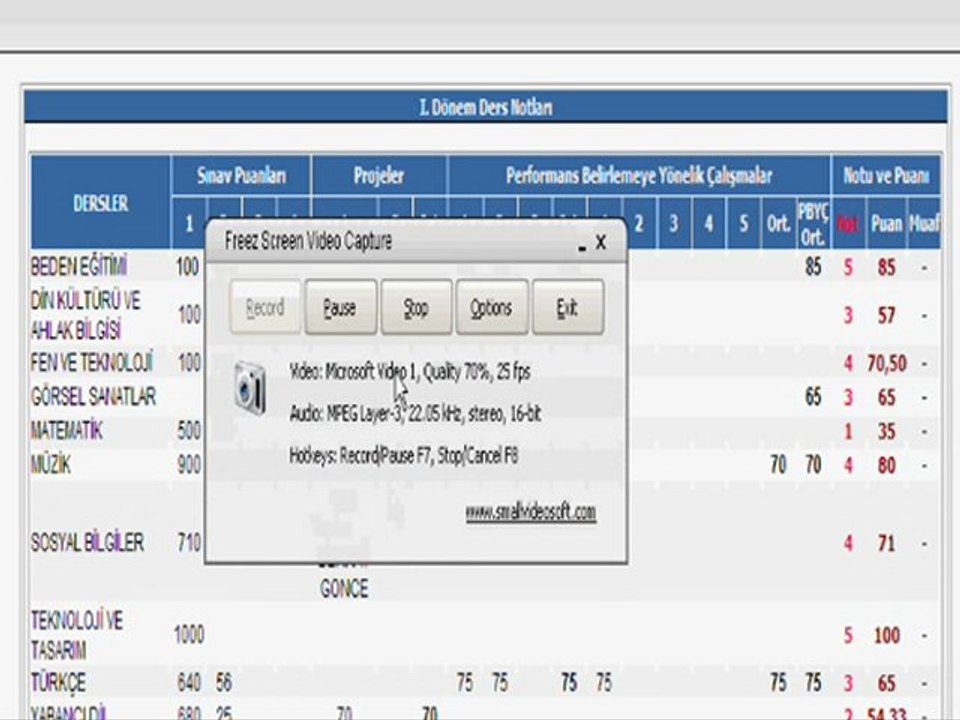Select the TEKNOLOJİ VE TASARIM row label

77,635
